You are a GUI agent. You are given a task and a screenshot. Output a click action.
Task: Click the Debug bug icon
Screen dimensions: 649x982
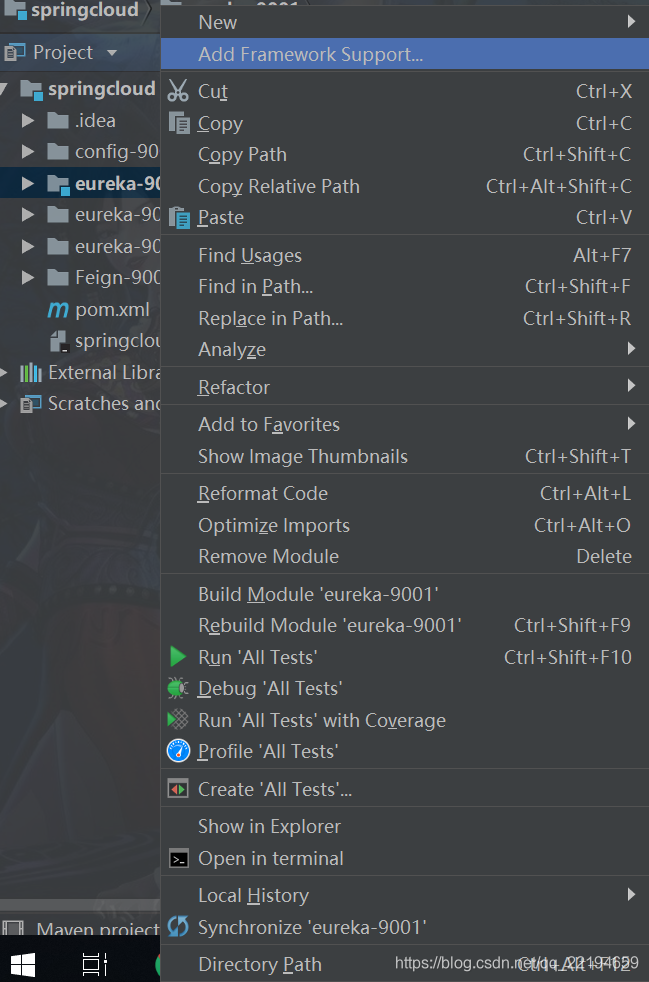(x=178, y=688)
